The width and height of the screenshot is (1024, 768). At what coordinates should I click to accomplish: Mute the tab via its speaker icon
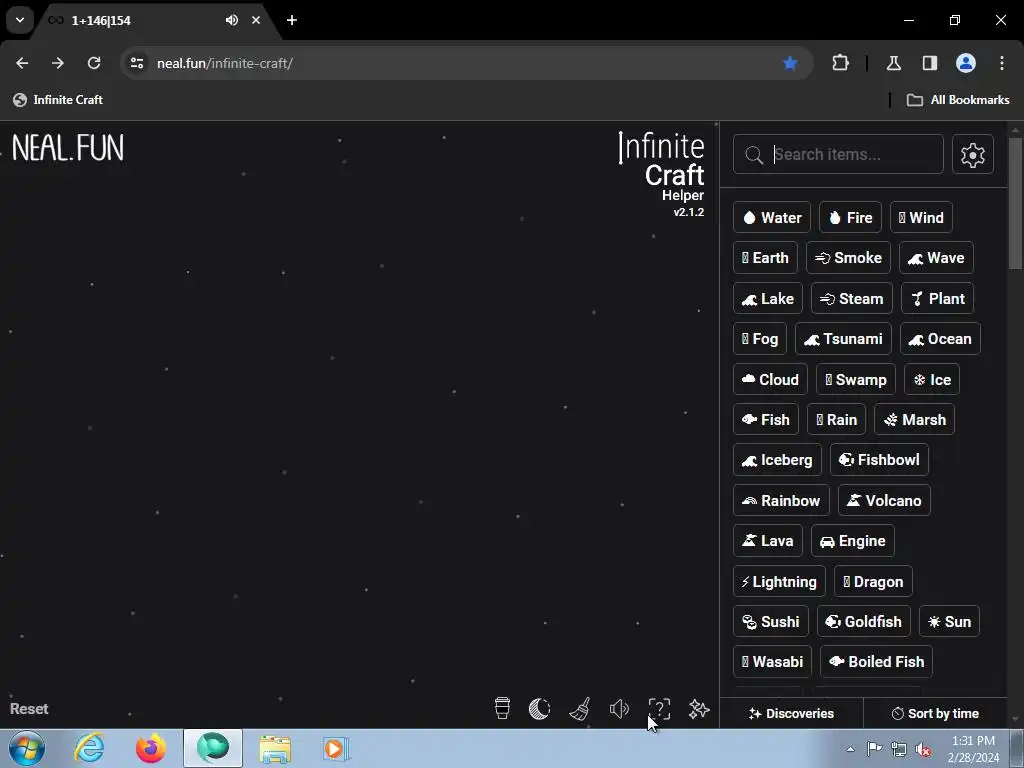pyautogui.click(x=231, y=20)
